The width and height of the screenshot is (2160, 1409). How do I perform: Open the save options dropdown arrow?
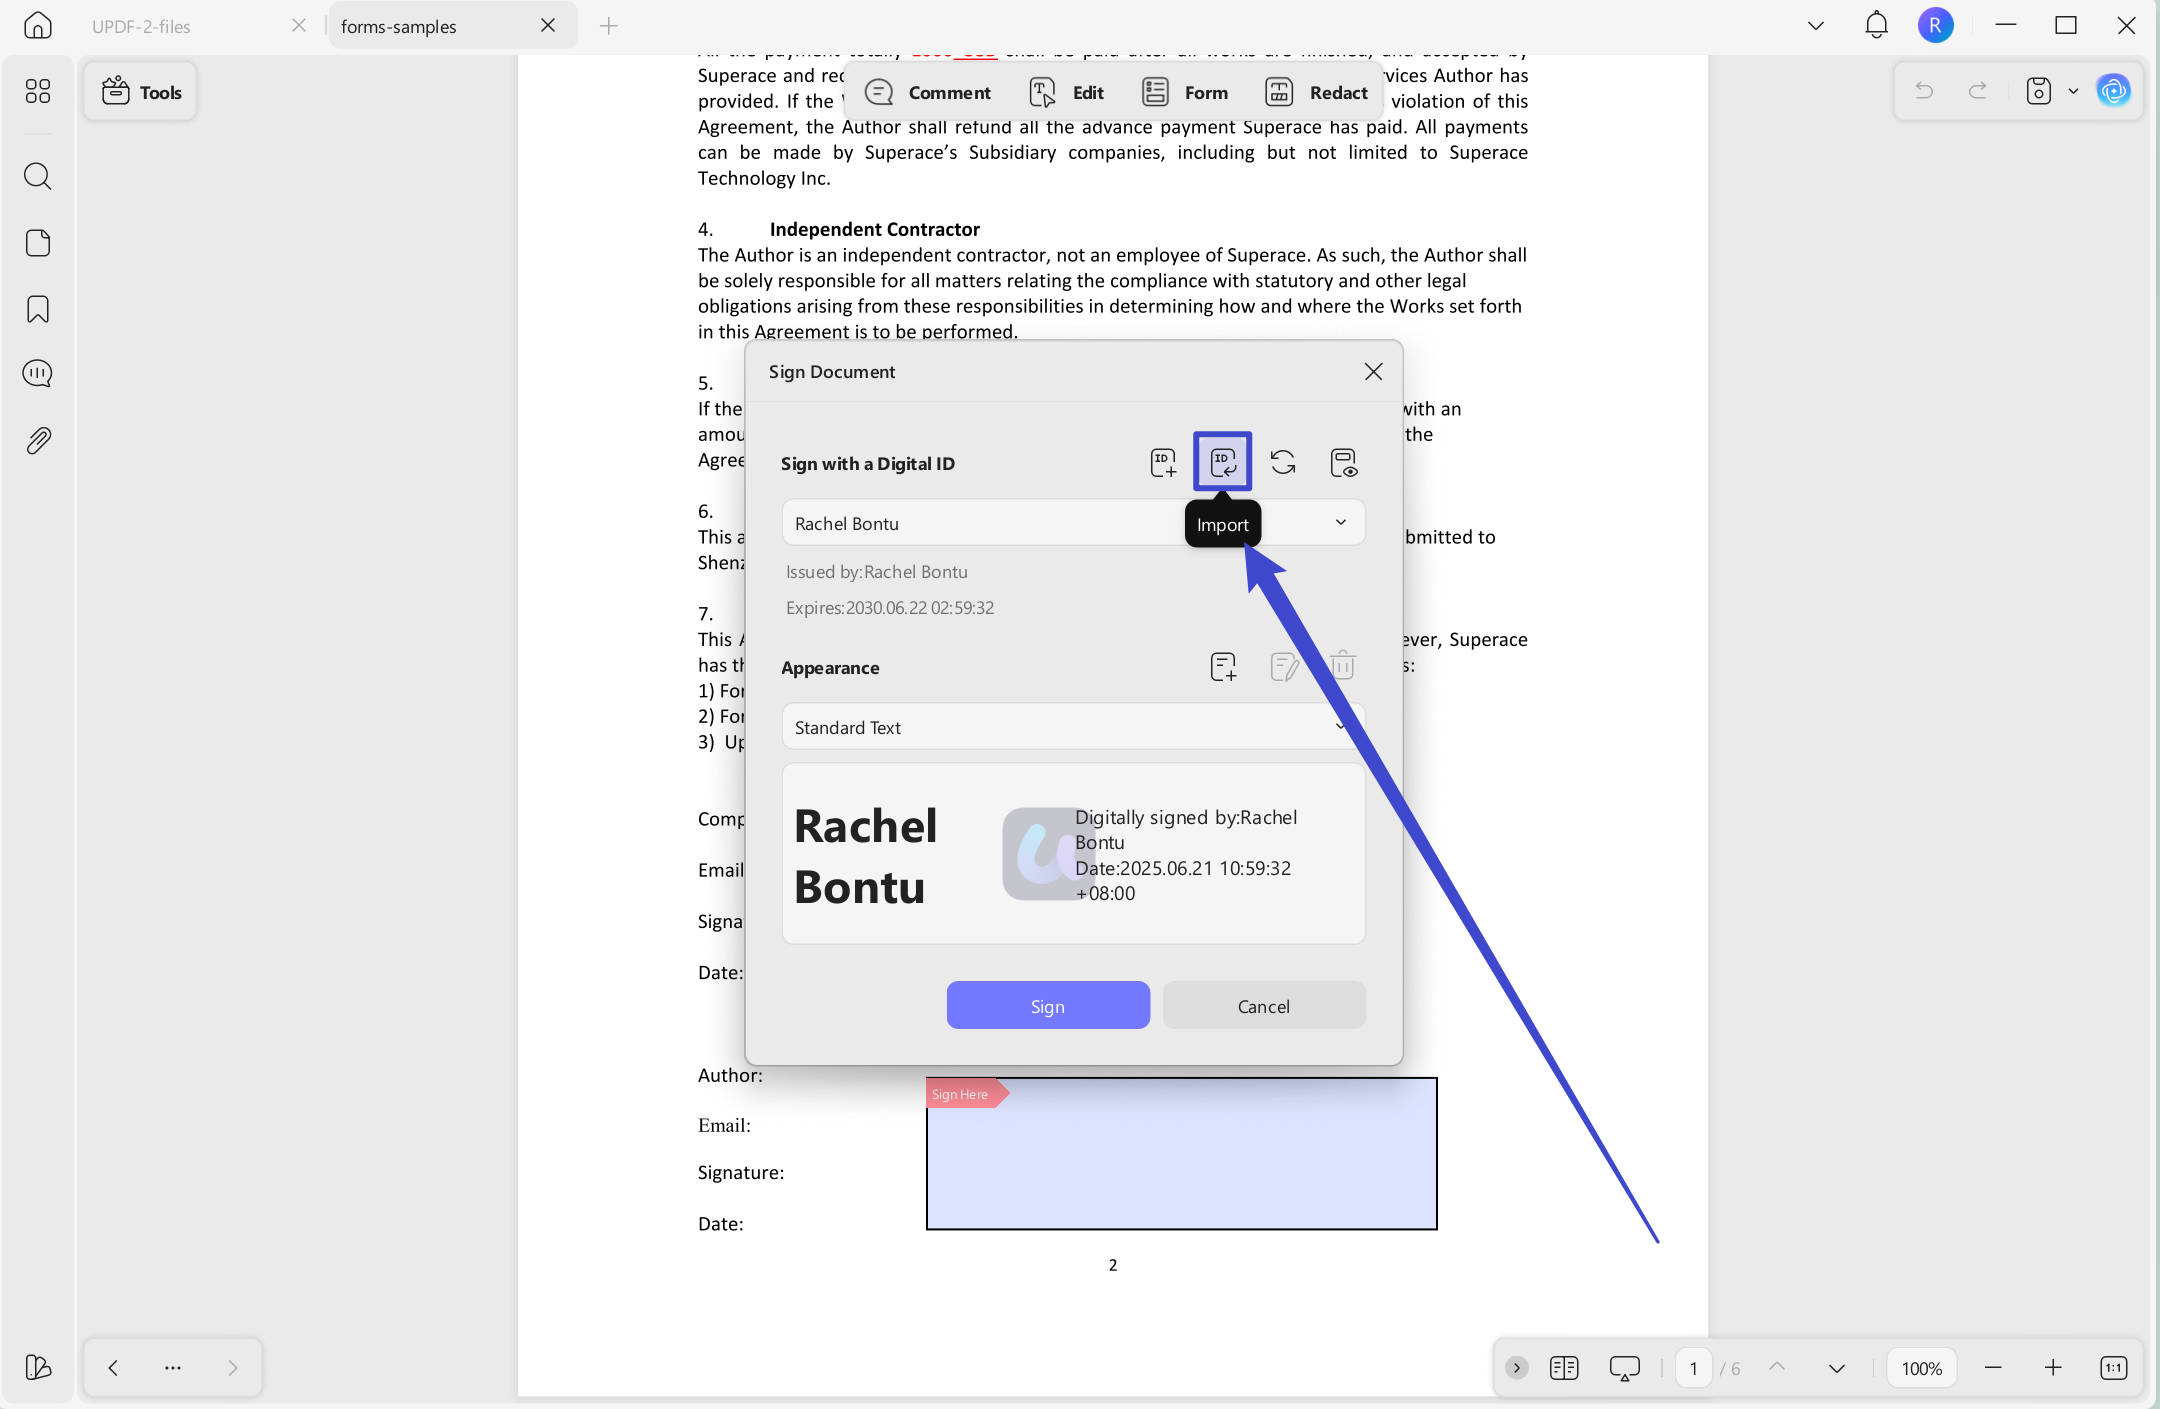click(x=2073, y=92)
